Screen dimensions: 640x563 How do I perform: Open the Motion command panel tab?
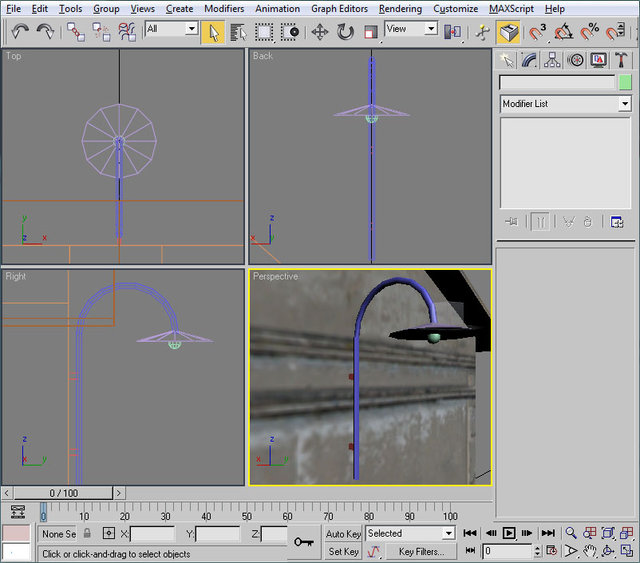576,60
